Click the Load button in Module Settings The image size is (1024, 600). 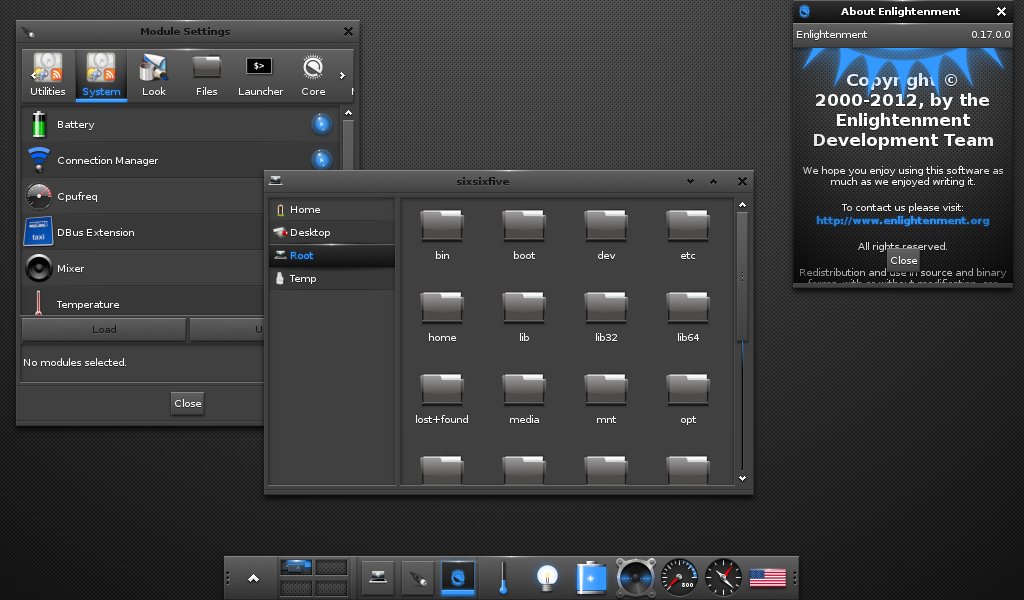point(104,329)
